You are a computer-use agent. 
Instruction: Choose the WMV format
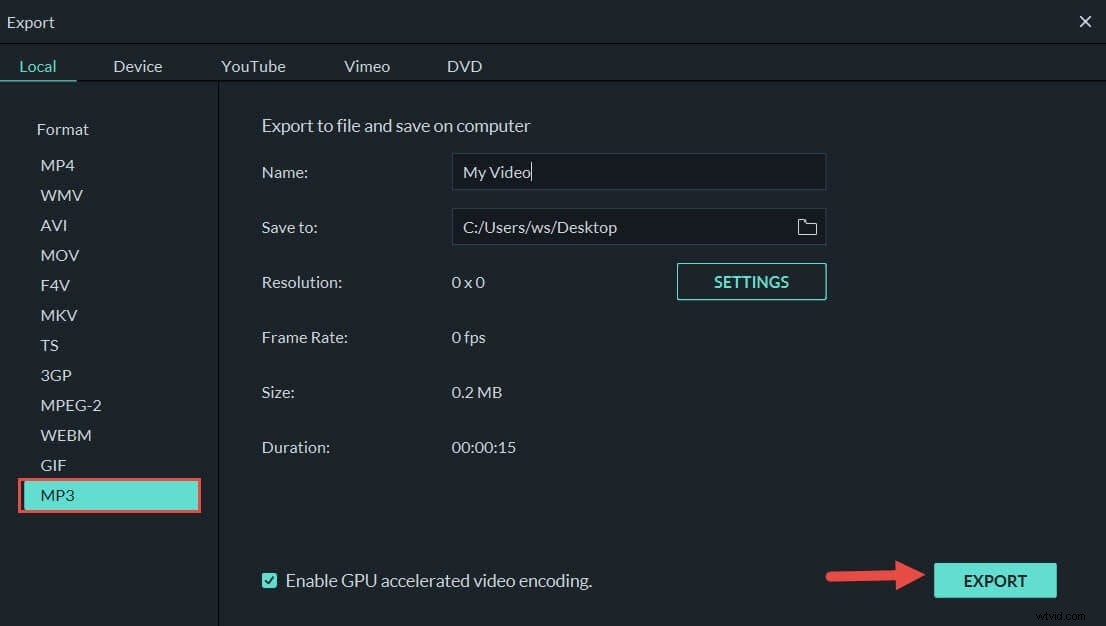(61, 195)
